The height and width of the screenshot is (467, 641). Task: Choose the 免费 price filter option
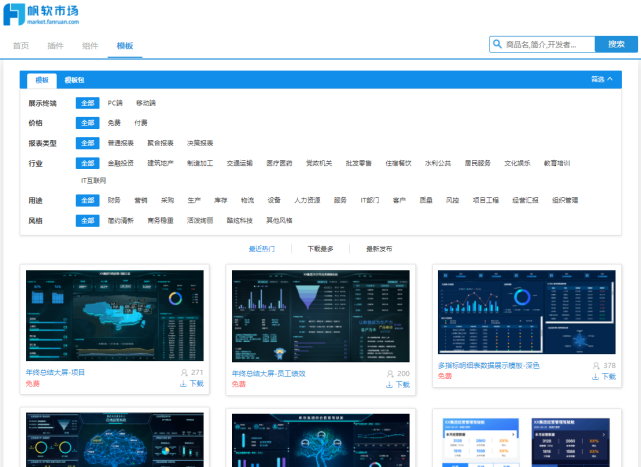pos(115,122)
